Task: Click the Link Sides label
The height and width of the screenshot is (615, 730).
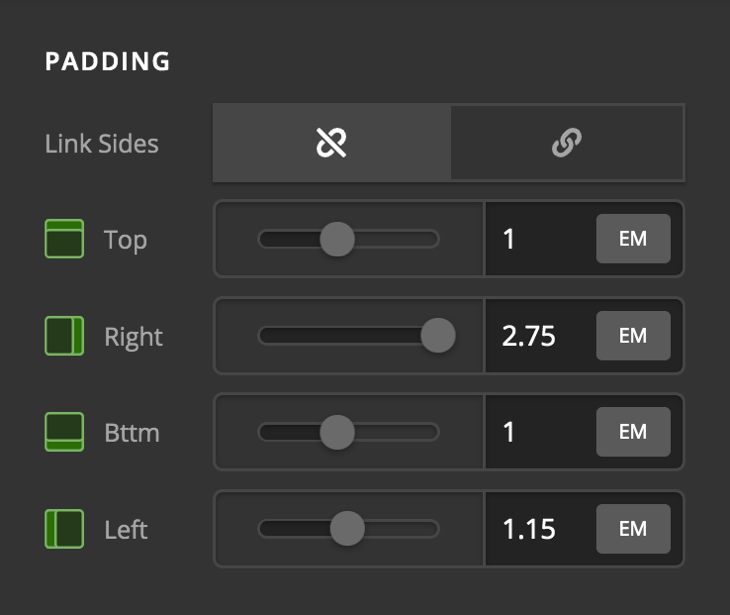Action: (102, 144)
